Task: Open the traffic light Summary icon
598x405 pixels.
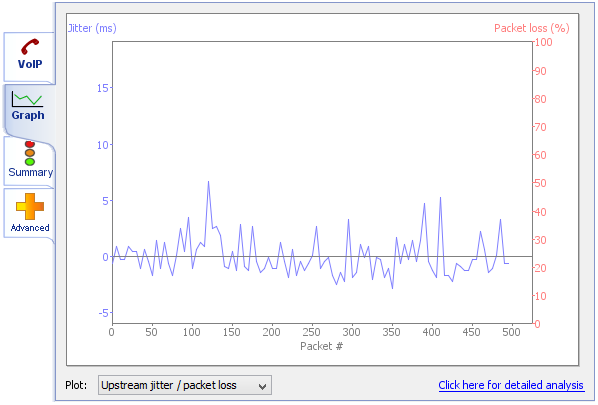Action: pyautogui.click(x=30, y=153)
